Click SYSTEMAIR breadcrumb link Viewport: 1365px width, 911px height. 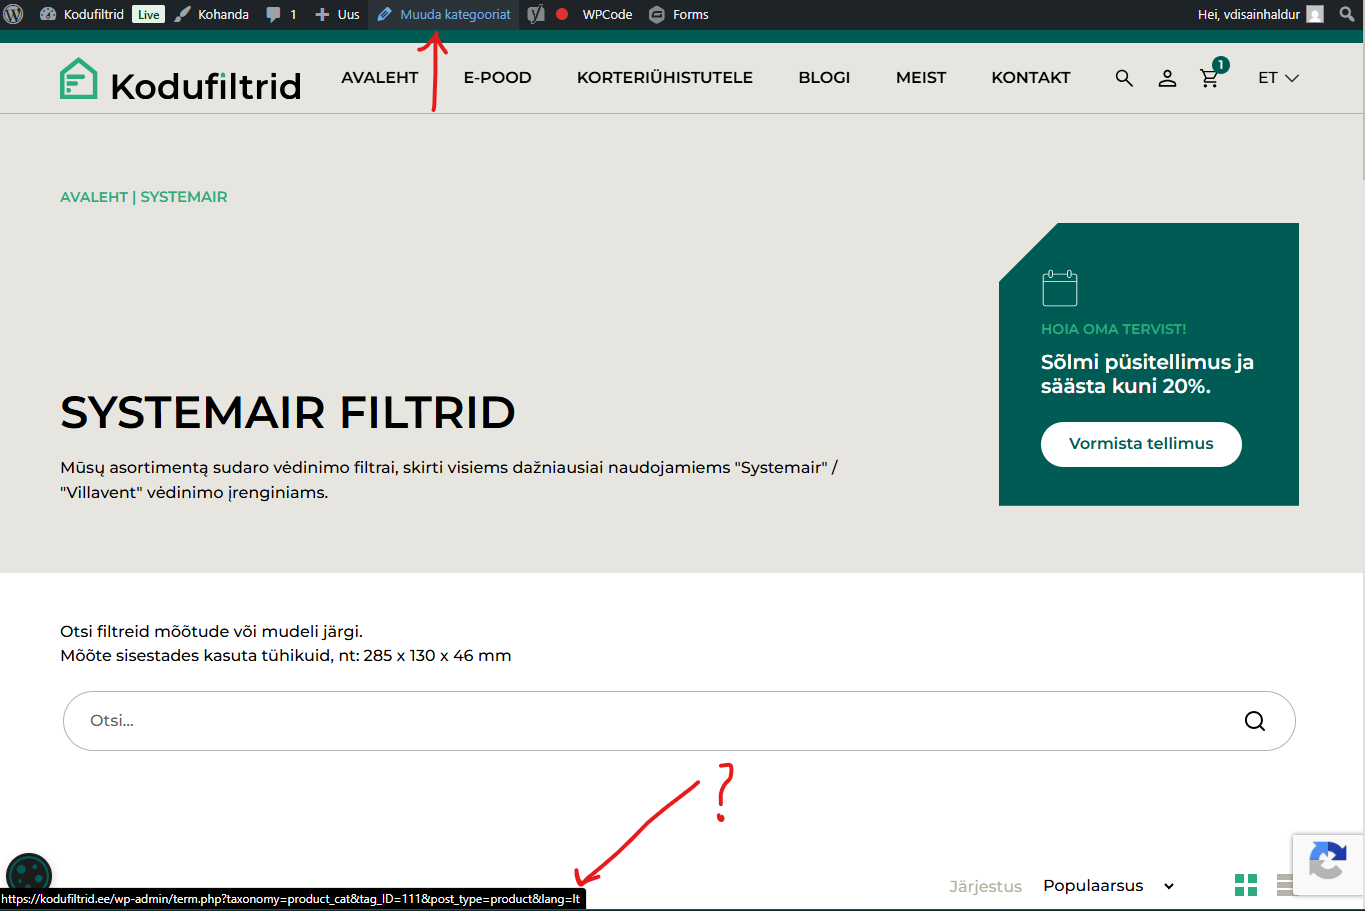point(184,197)
